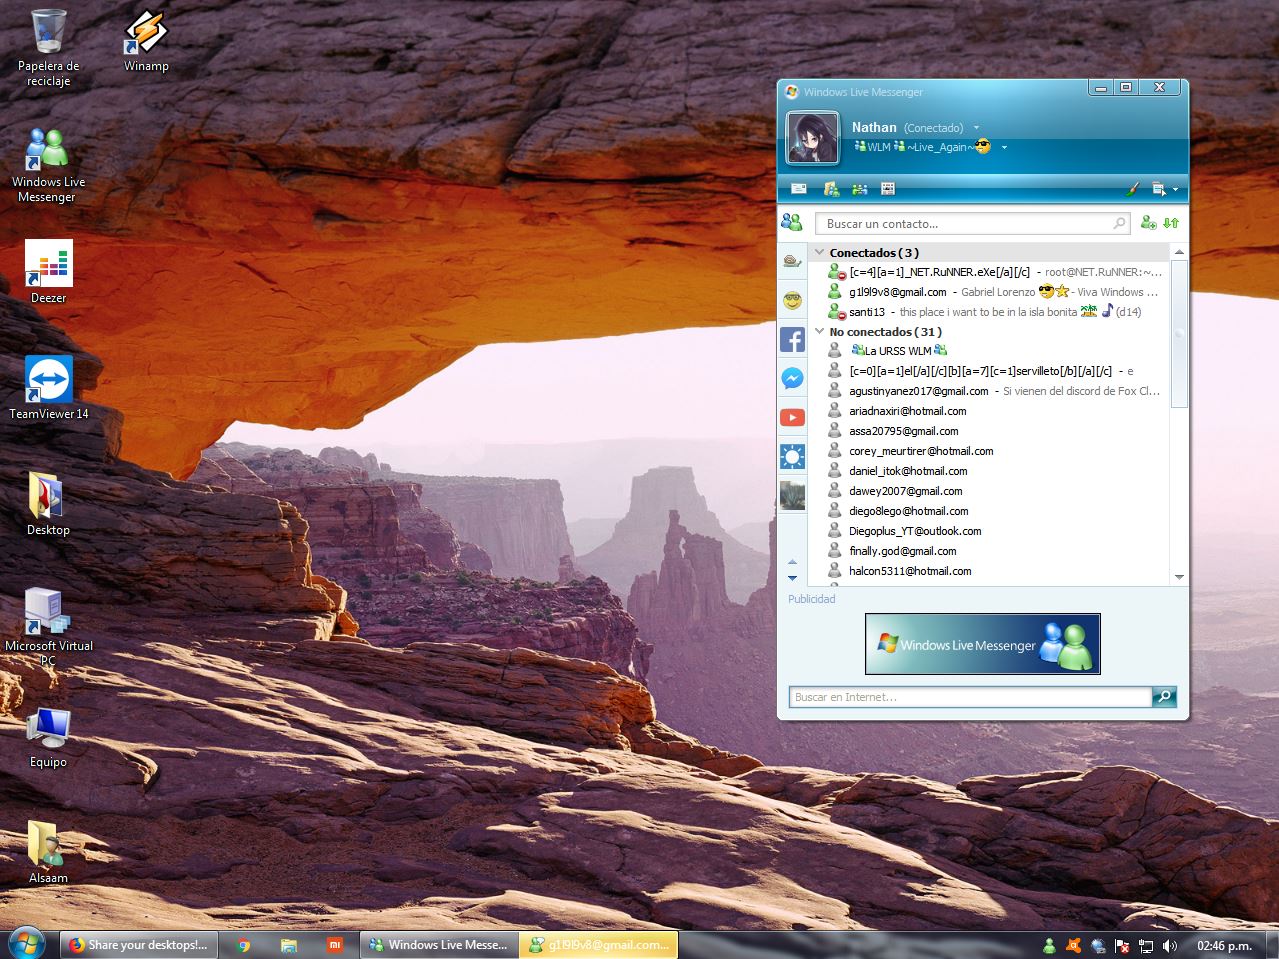The height and width of the screenshot is (959, 1279).
Task: Open the show menu dropdown icon
Action: coord(1164,188)
